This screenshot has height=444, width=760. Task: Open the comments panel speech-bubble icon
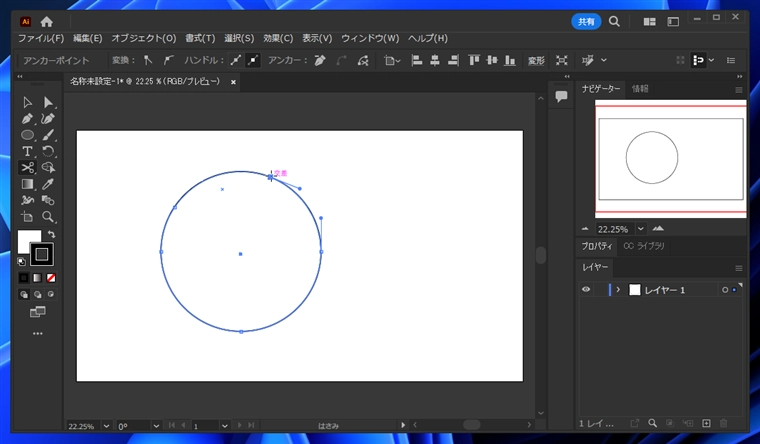click(561, 96)
